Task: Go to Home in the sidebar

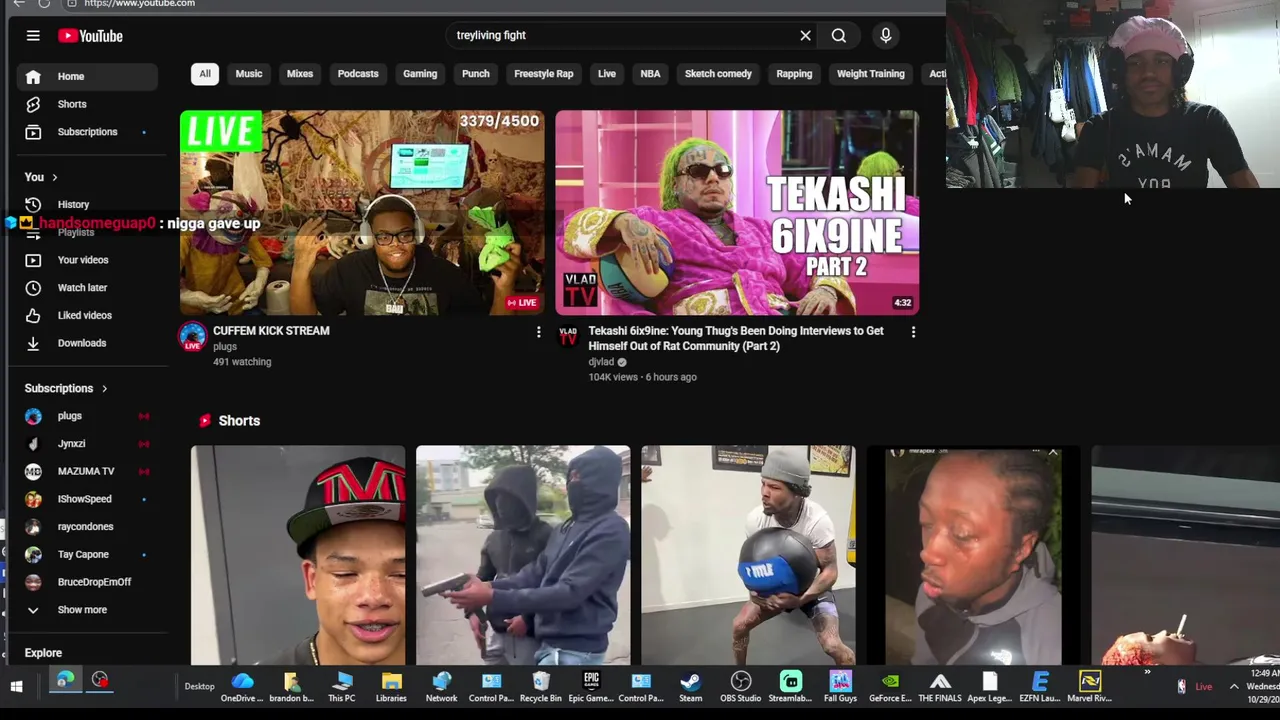Action: pos(87,76)
